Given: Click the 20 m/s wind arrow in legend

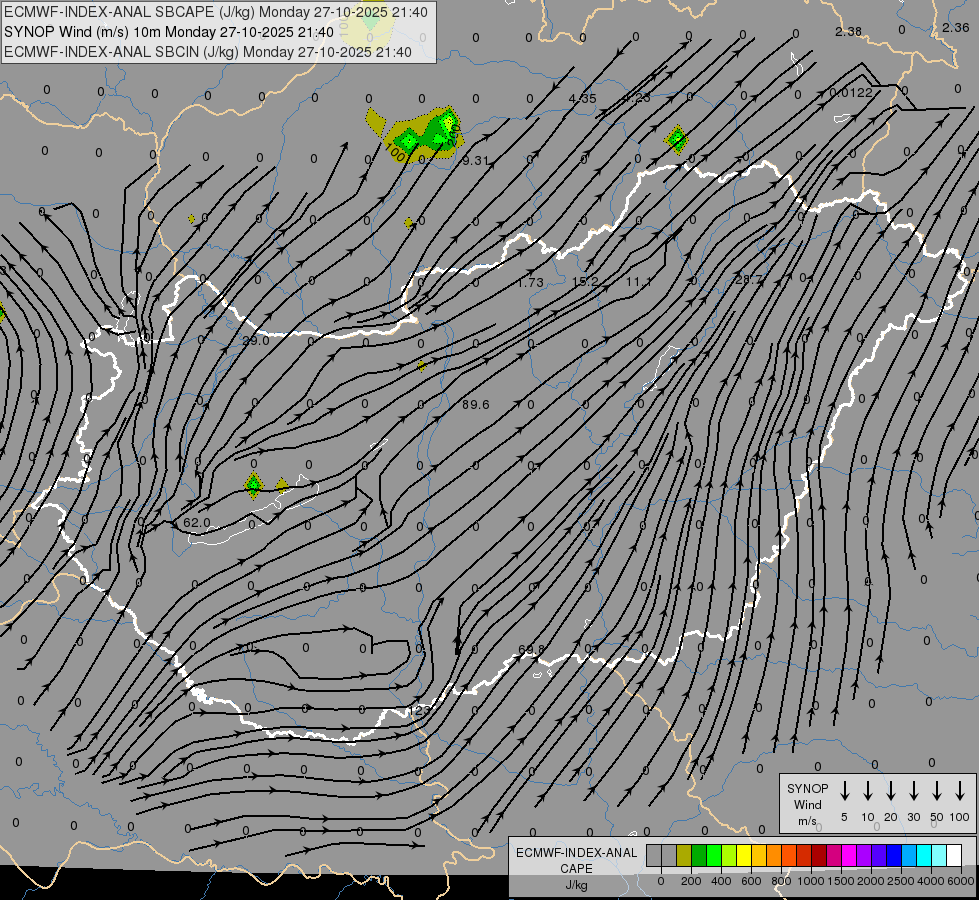Looking at the screenshot, I should [891, 791].
